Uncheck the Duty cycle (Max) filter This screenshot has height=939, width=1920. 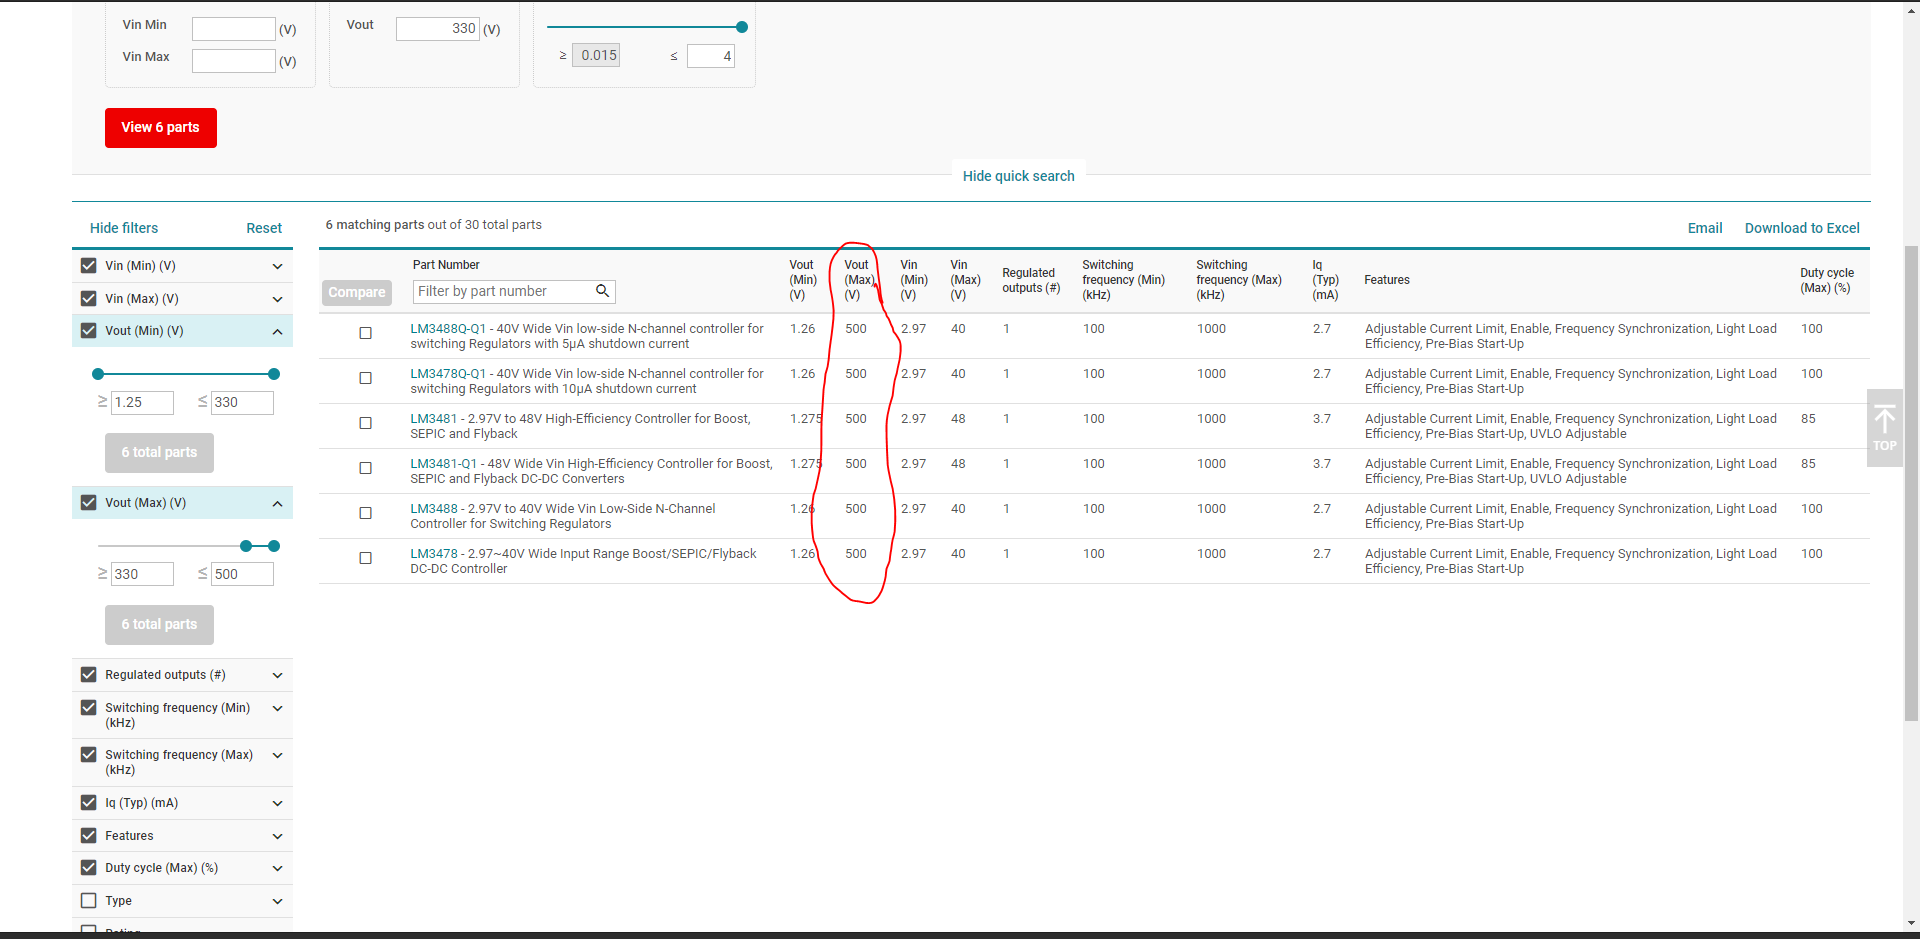(x=88, y=867)
